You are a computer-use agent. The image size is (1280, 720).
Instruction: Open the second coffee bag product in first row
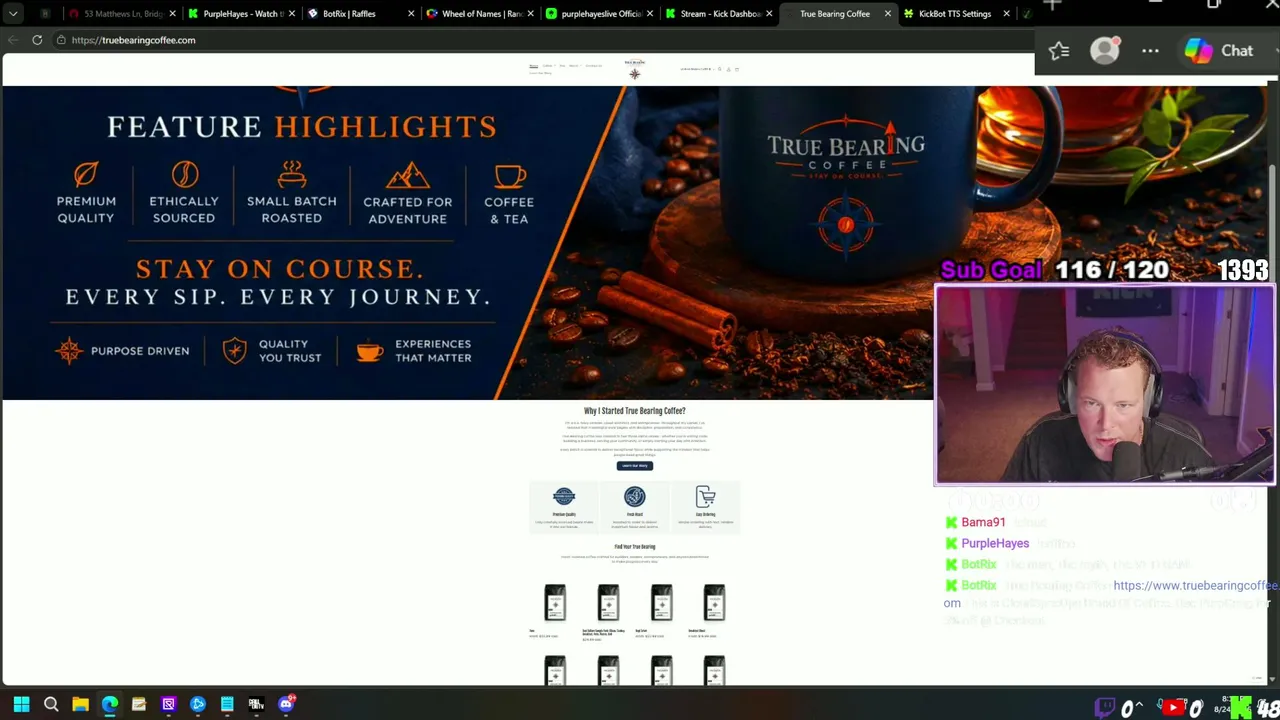(x=608, y=603)
